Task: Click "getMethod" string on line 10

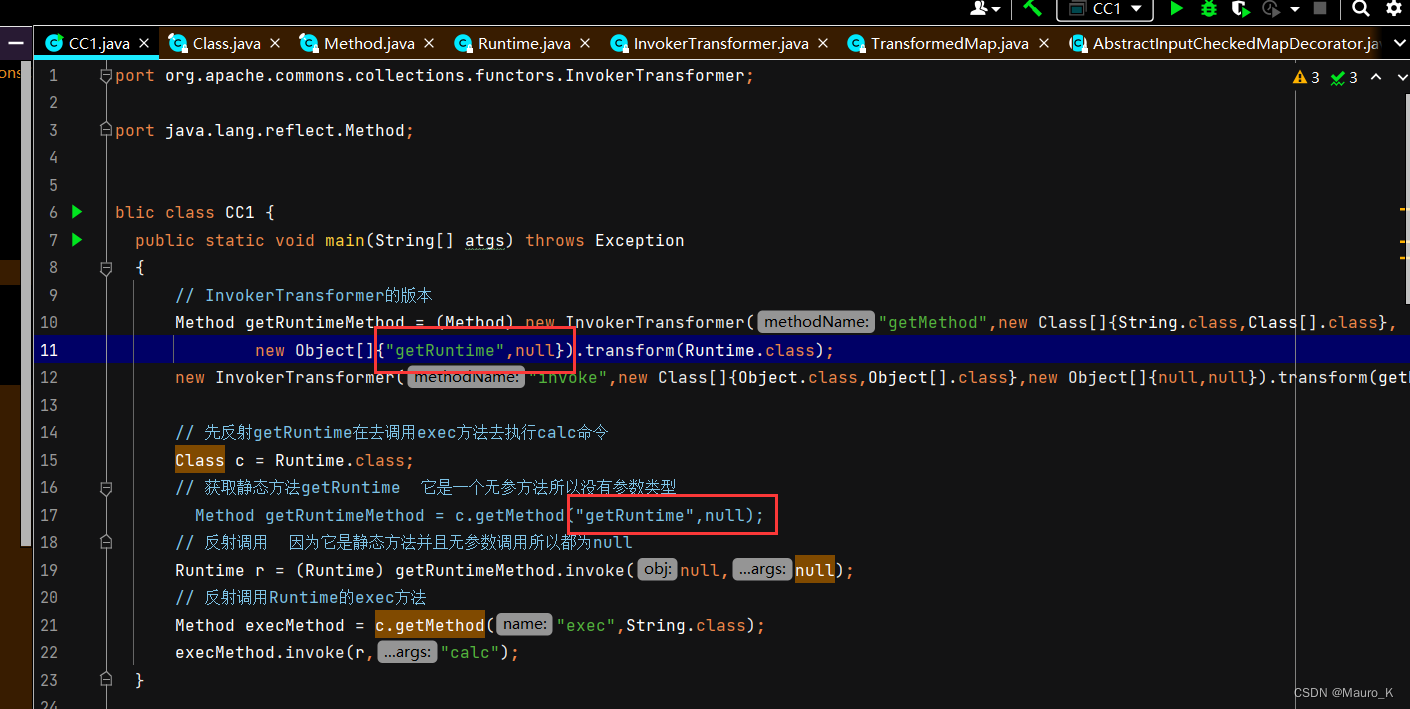Action: 934,322
